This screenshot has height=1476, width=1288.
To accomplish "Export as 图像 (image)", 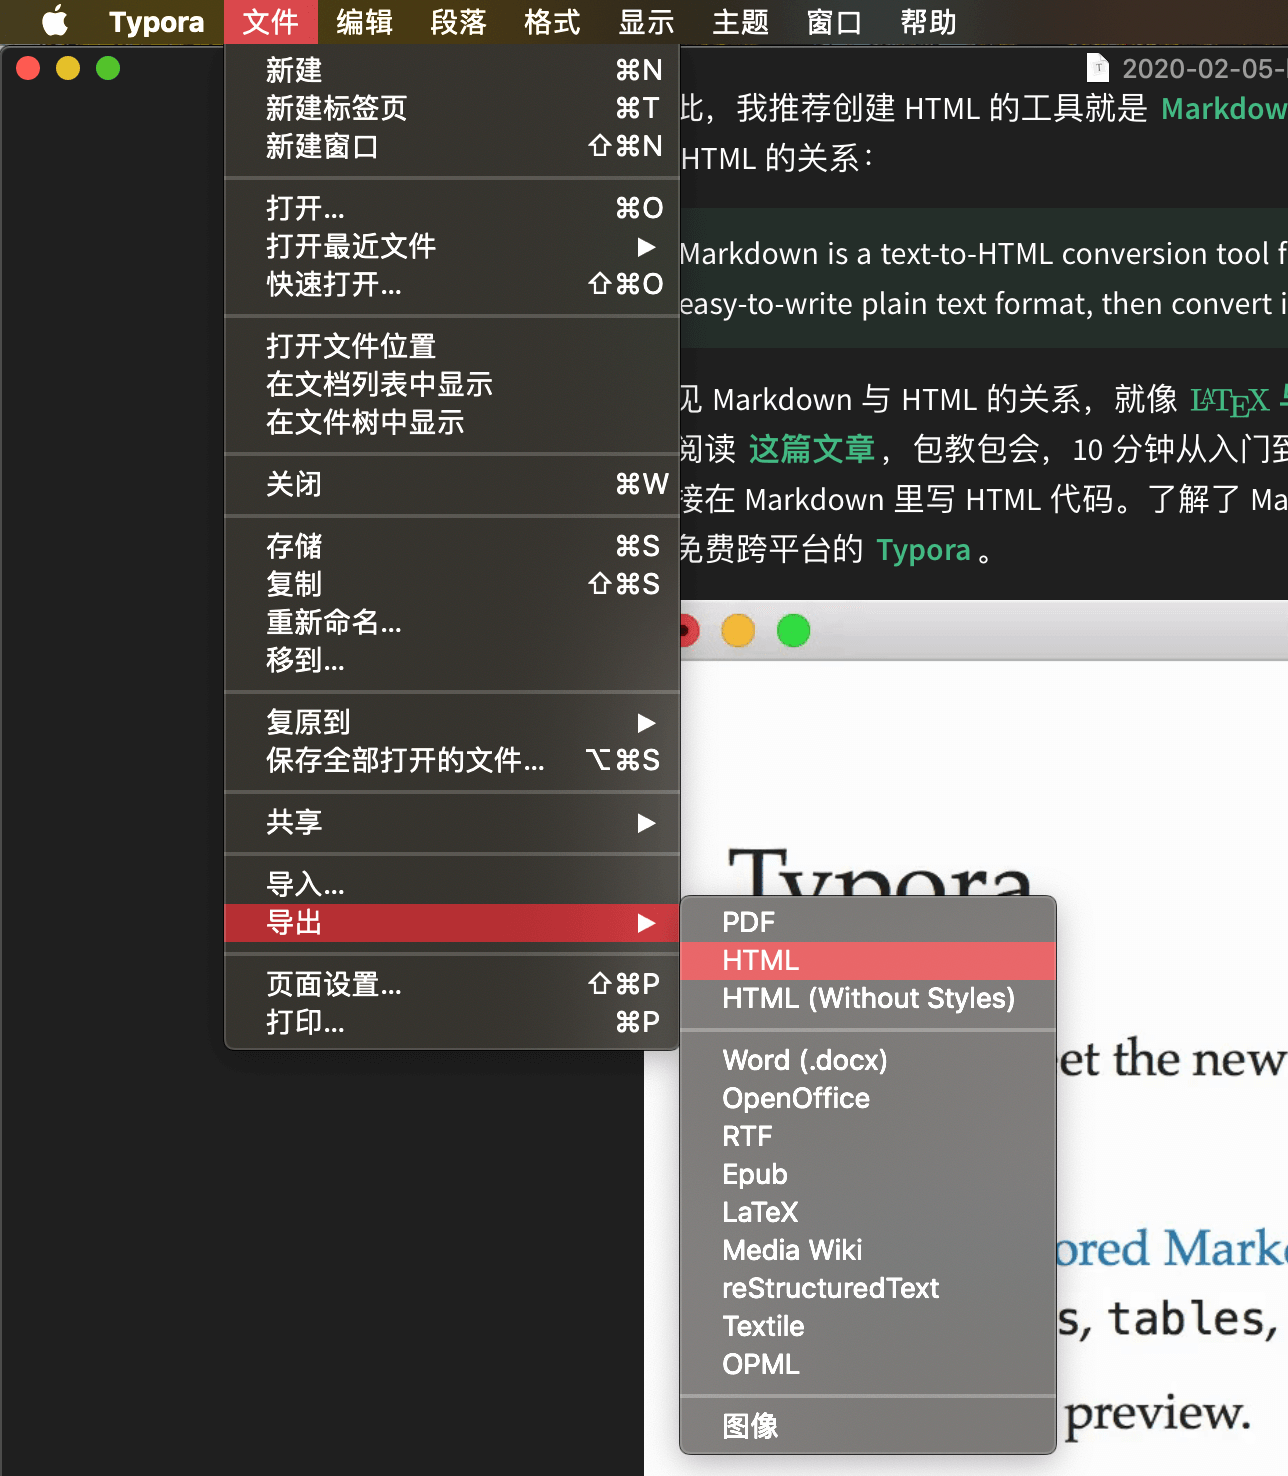I will pos(868,1426).
